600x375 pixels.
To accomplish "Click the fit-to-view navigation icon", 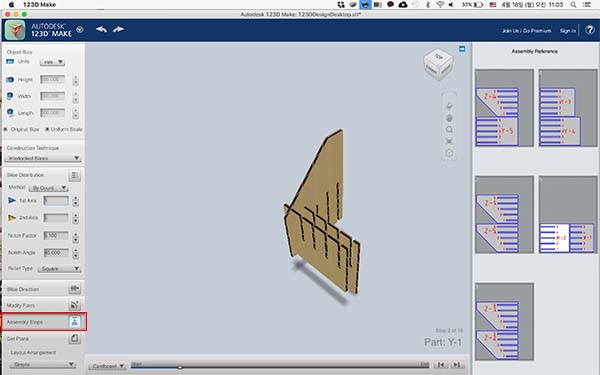I will (449, 142).
